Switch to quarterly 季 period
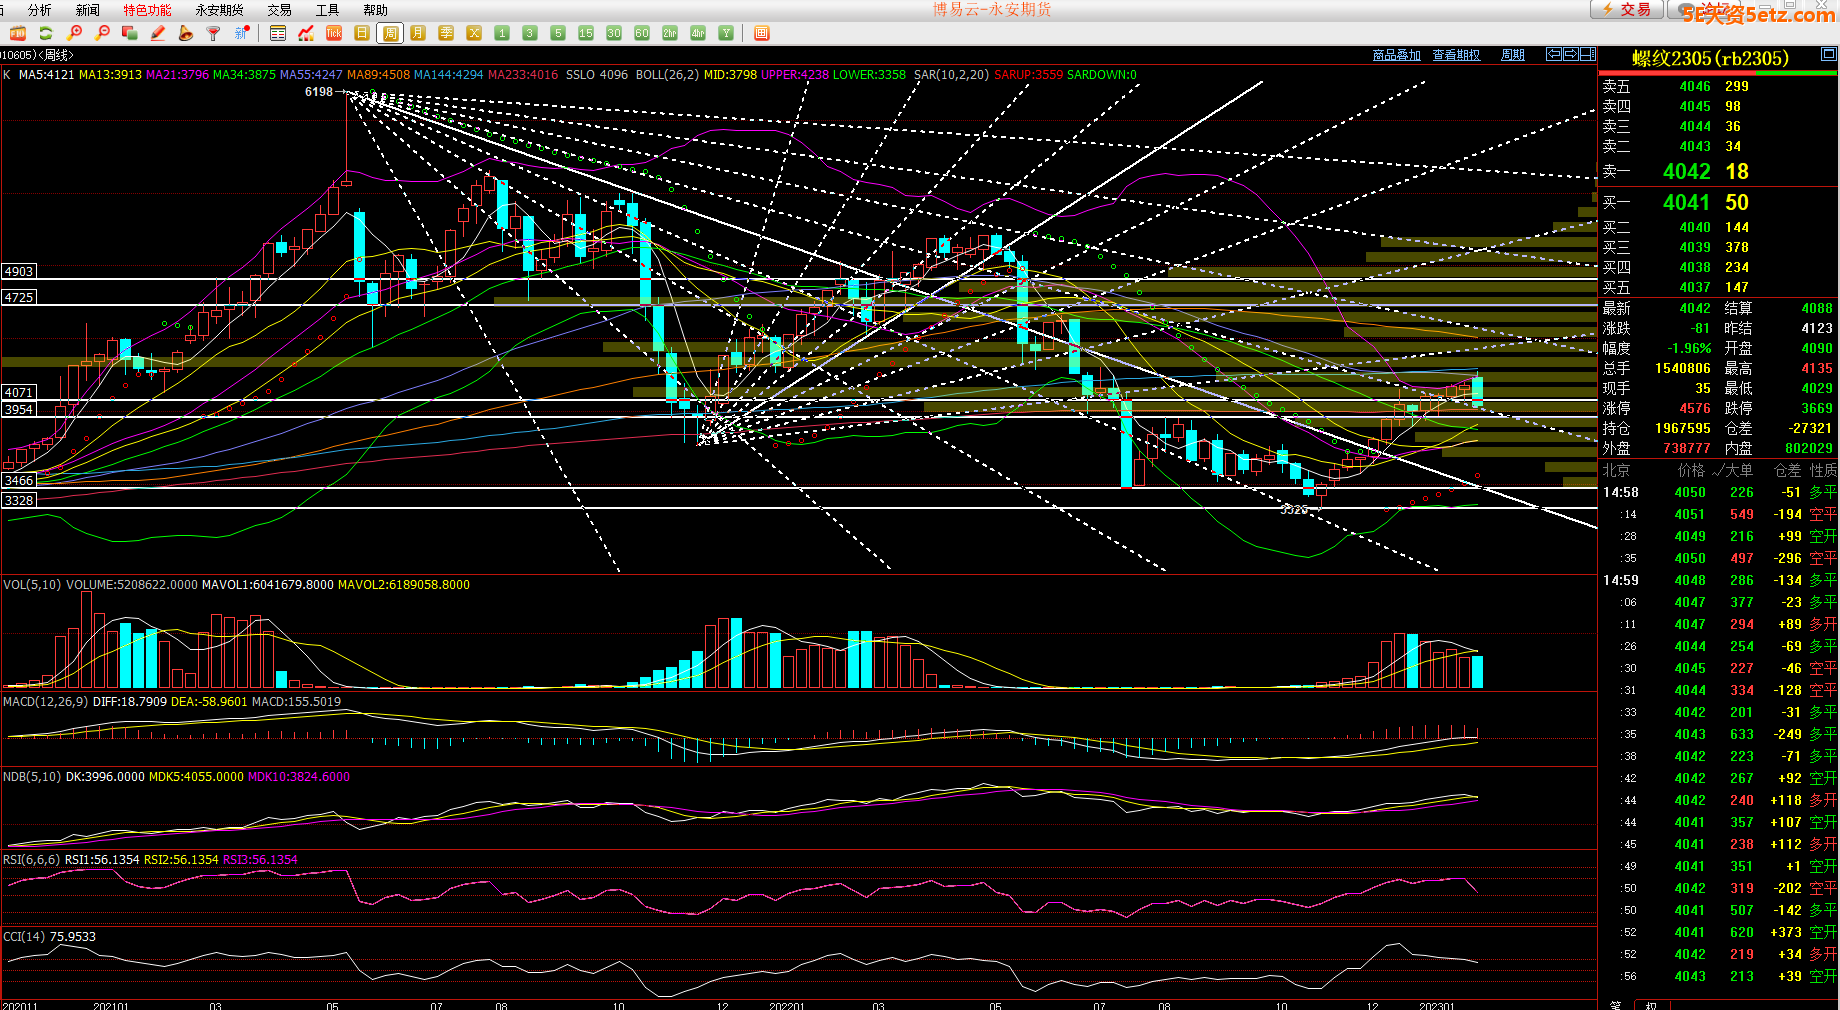This screenshot has height=1010, width=1840. coord(446,33)
